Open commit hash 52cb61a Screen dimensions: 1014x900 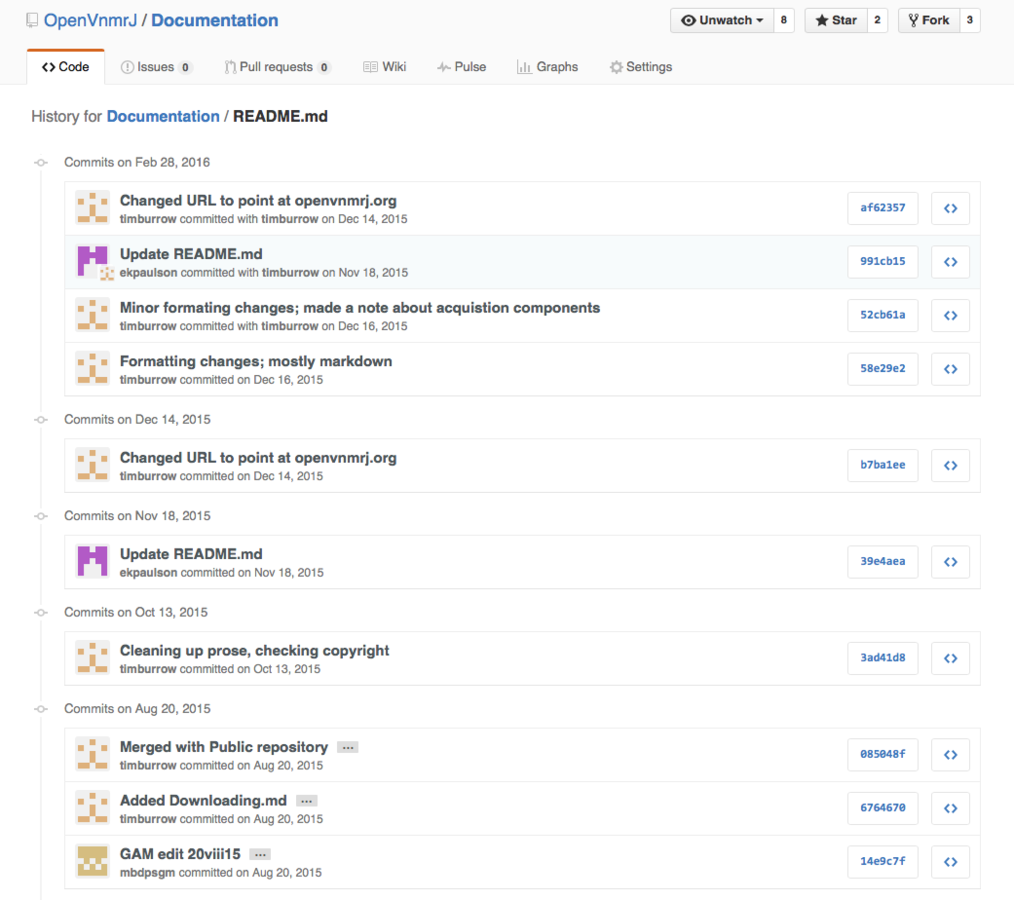883,316
